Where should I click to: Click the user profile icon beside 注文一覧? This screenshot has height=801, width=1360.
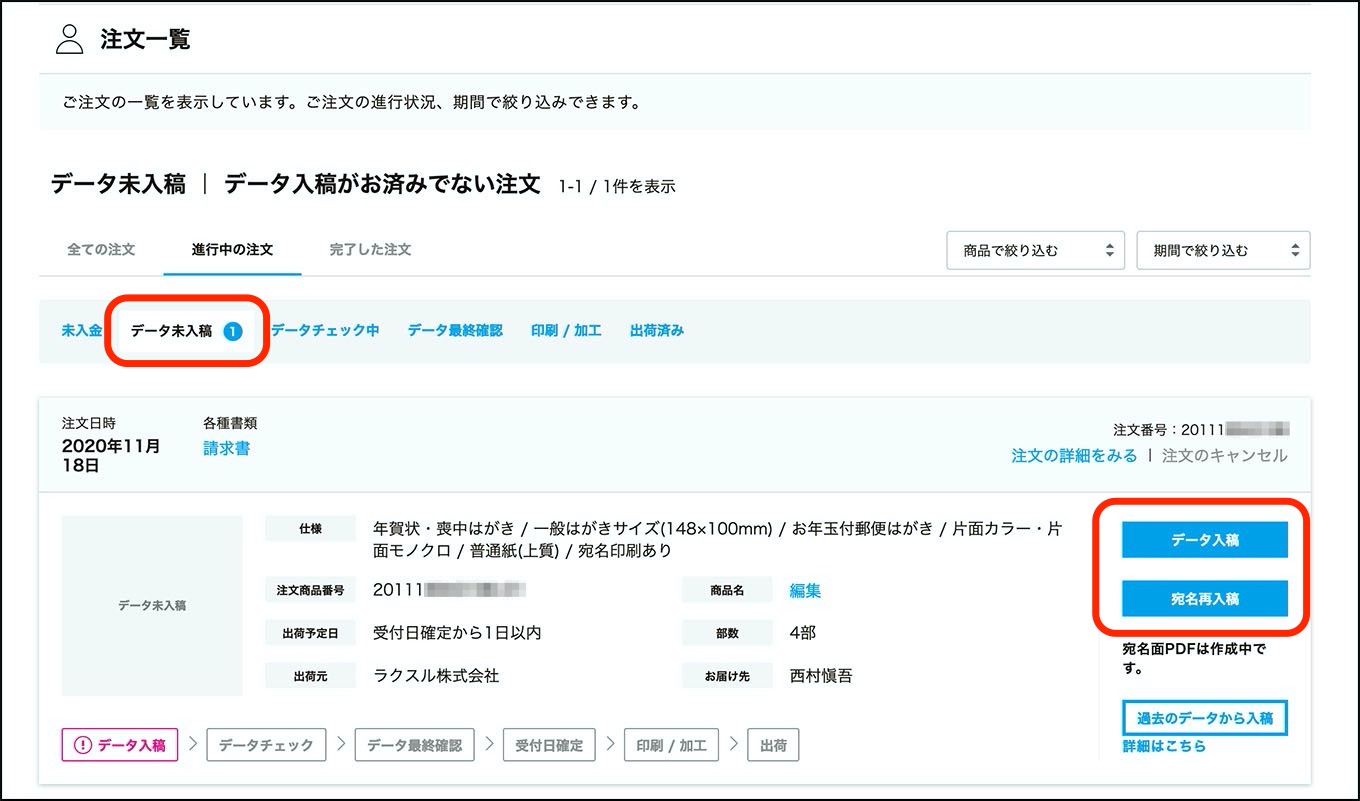69,40
